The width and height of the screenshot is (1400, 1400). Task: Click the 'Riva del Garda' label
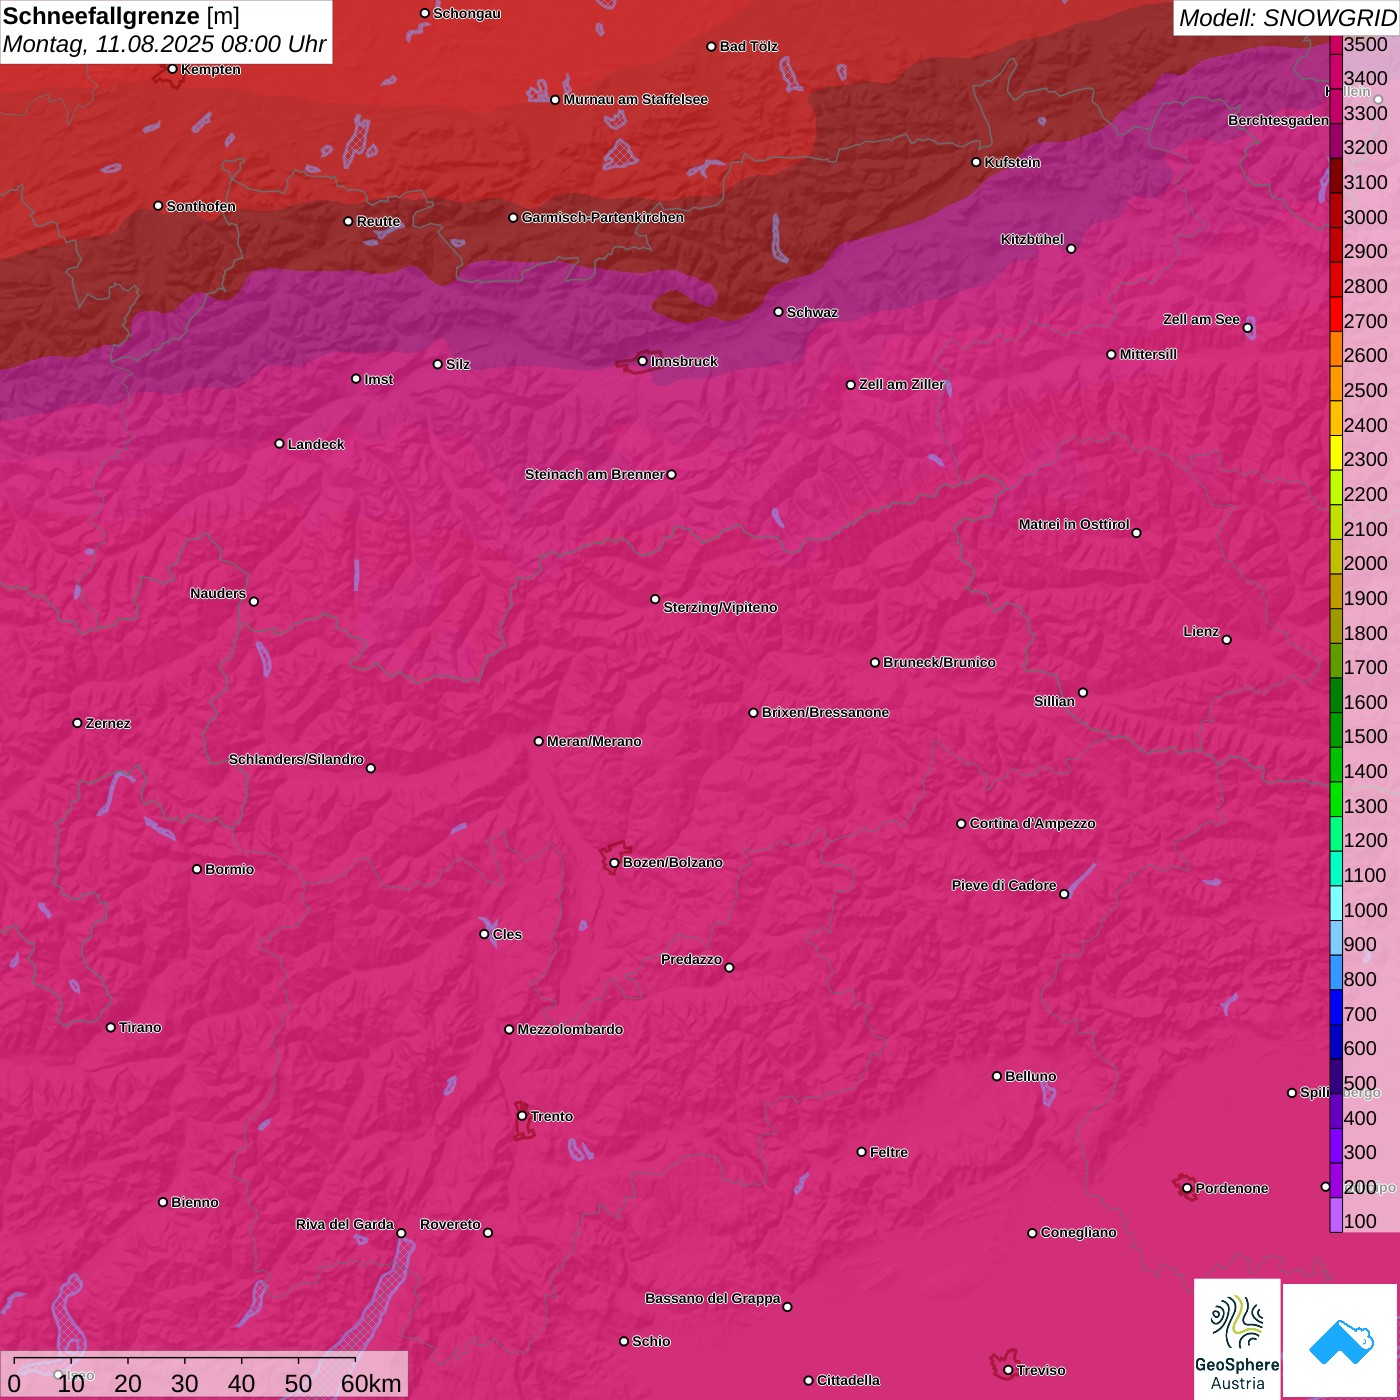point(345,1224)
